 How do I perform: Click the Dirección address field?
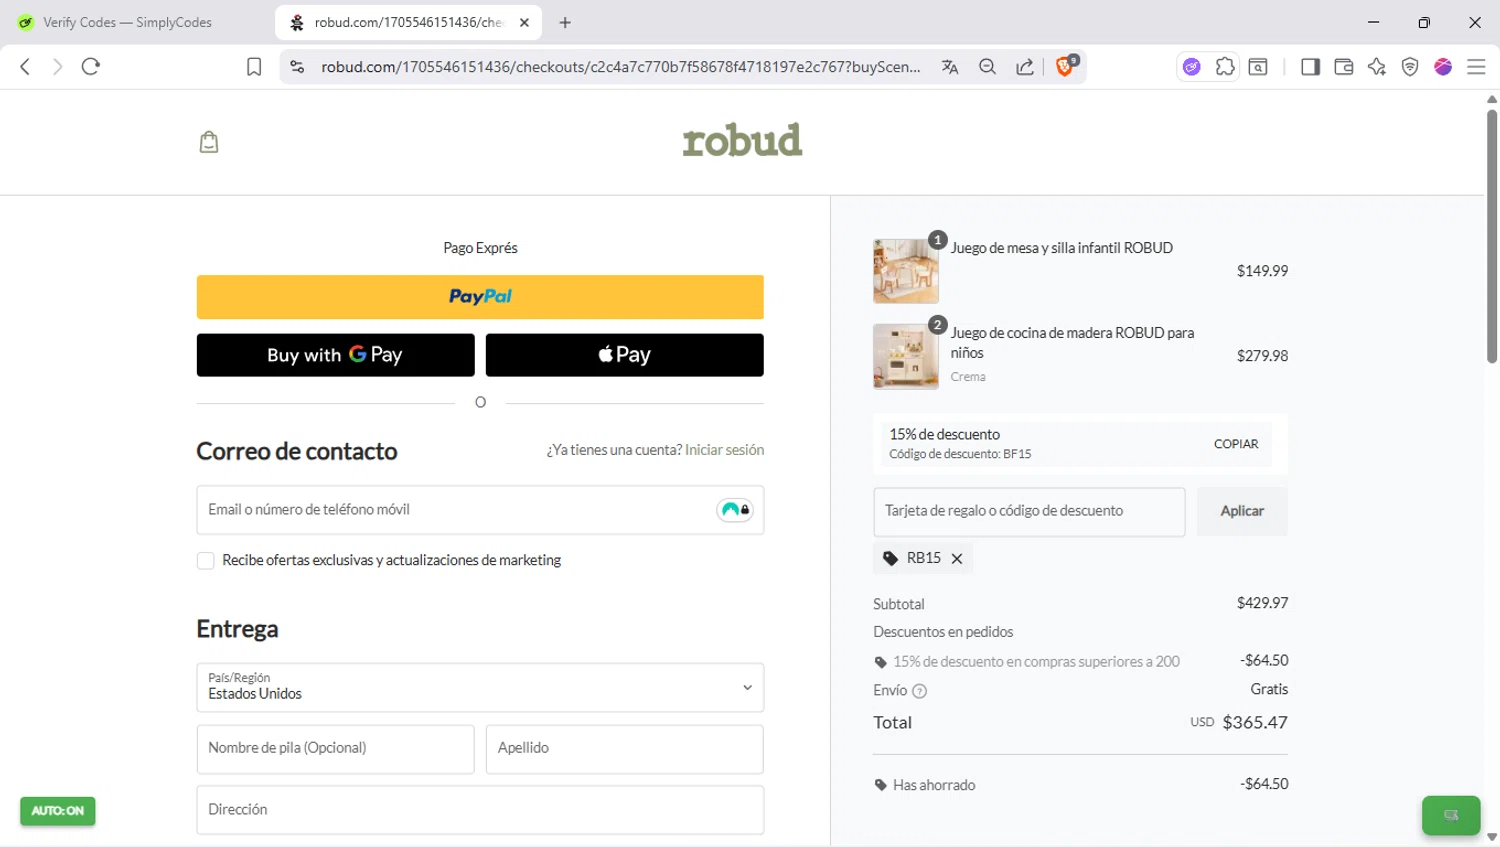coord(480,810)
